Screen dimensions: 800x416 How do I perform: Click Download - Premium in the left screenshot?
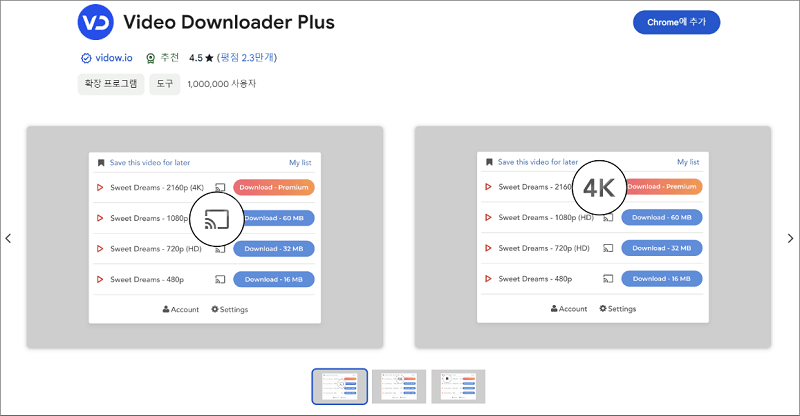pyautogui.click(x=274, y=187)
